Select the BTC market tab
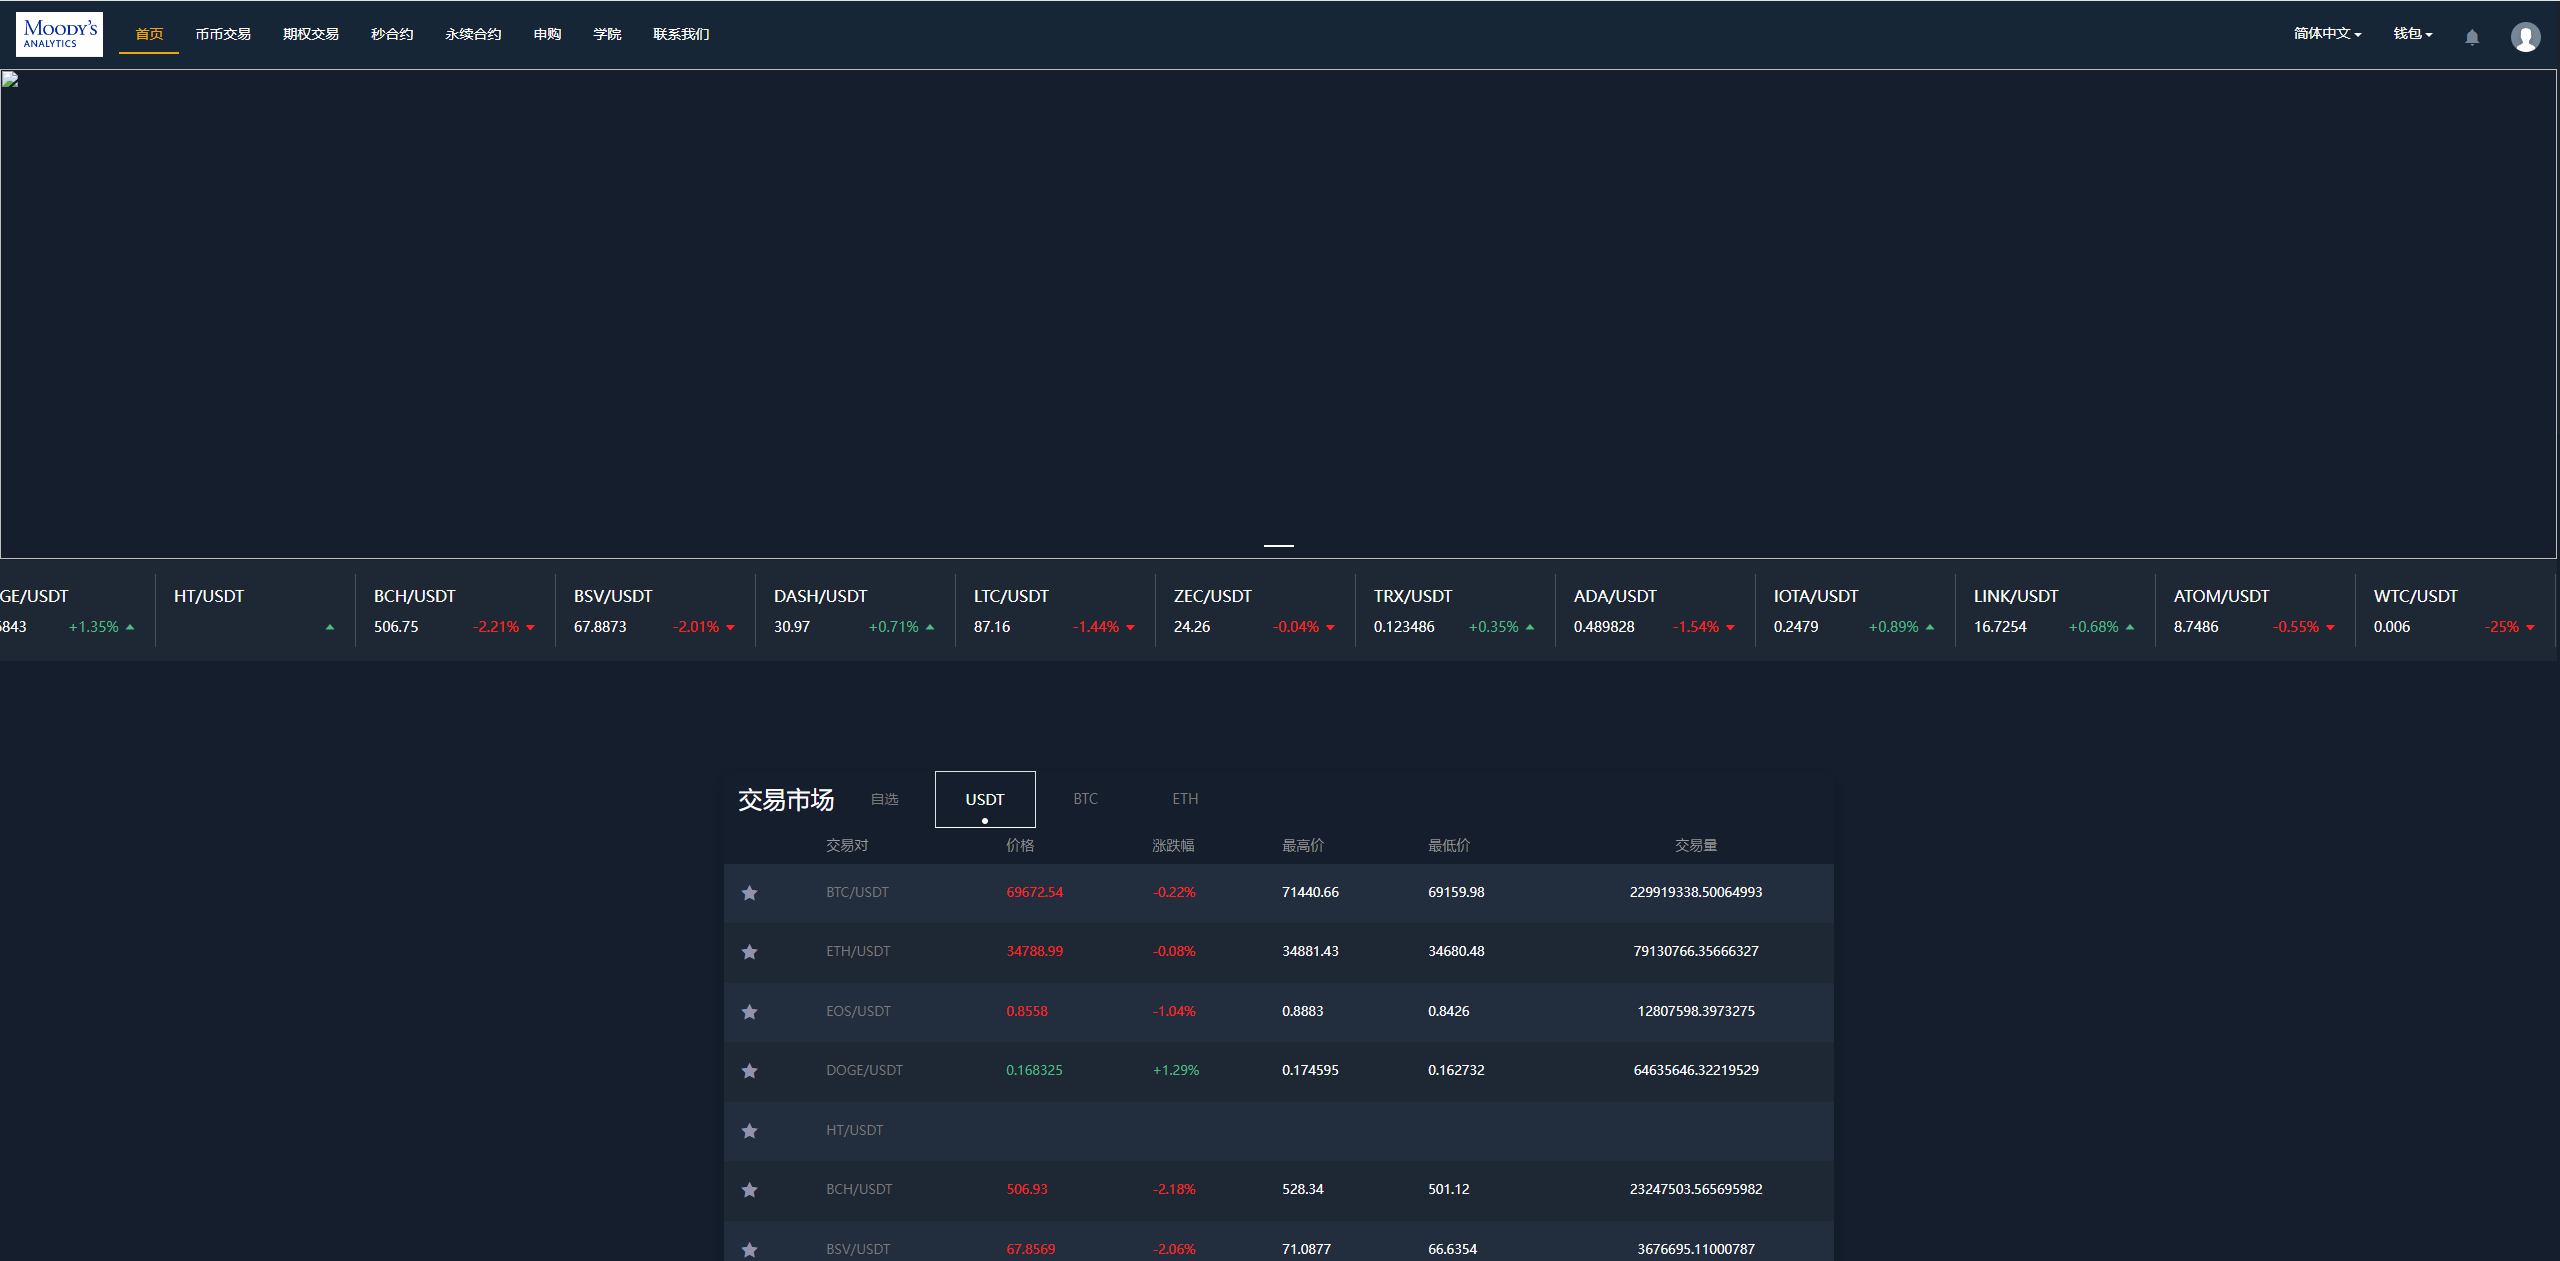Viewport: 2560px width, 1261px height. pyautogui.click(x=1084, y=797)
